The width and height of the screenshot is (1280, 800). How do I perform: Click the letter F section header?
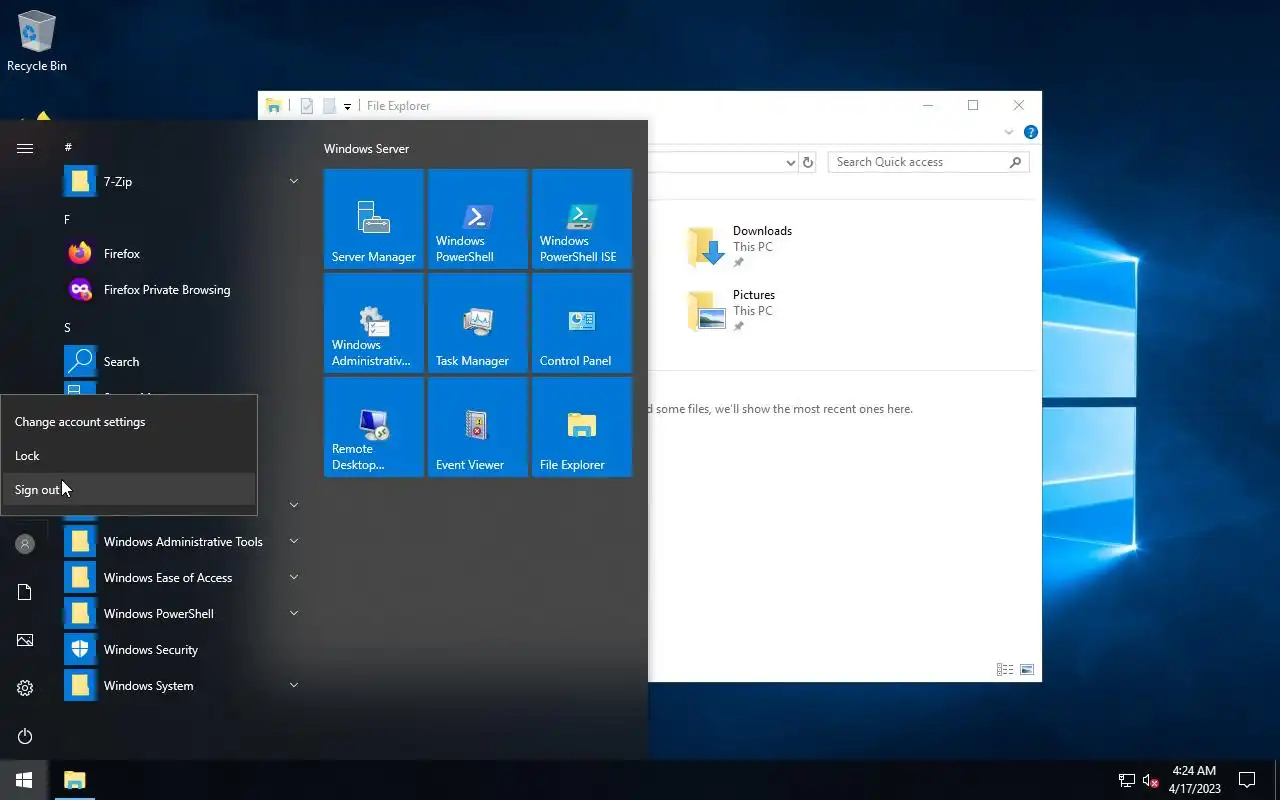point(67,220)
